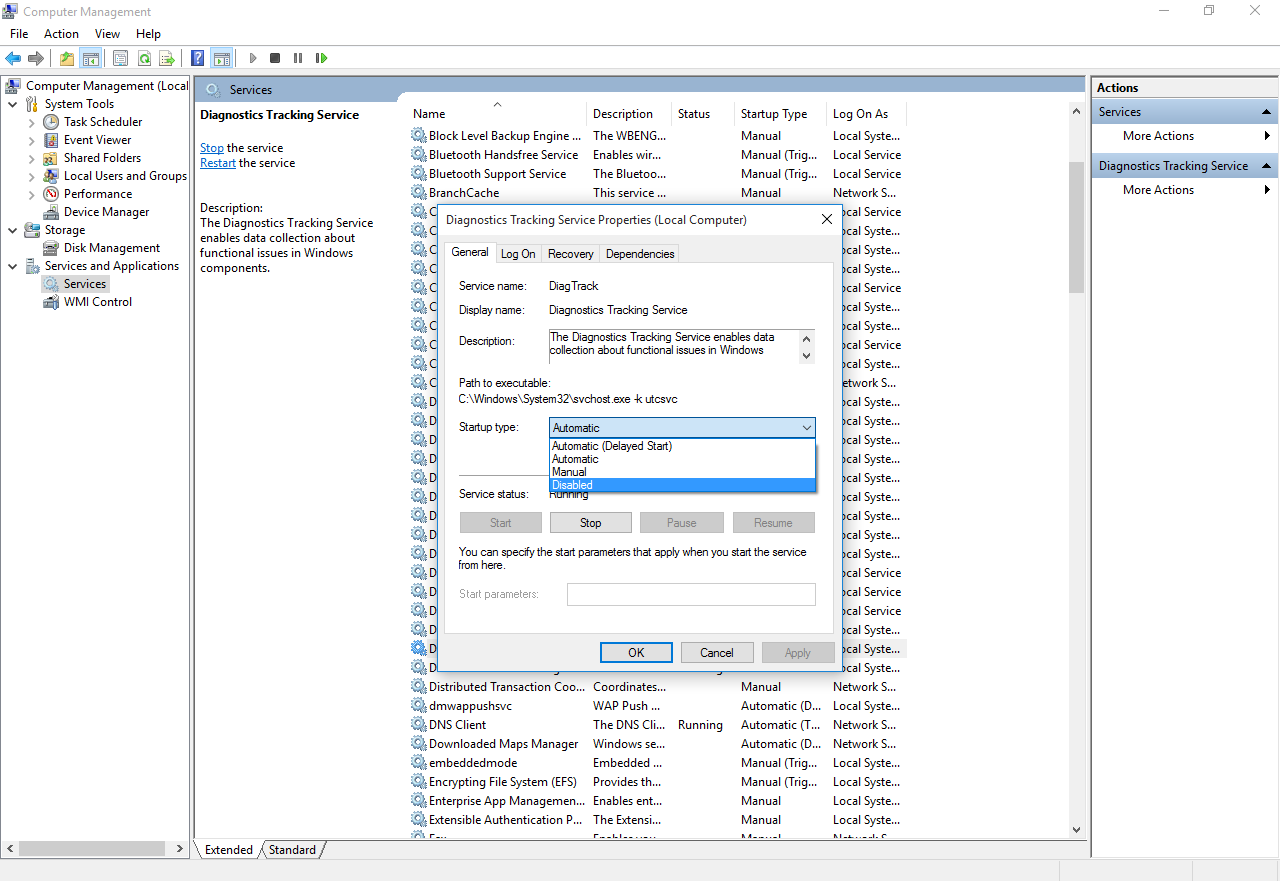Click the services list vertical scrollbar thumb

1076,226
